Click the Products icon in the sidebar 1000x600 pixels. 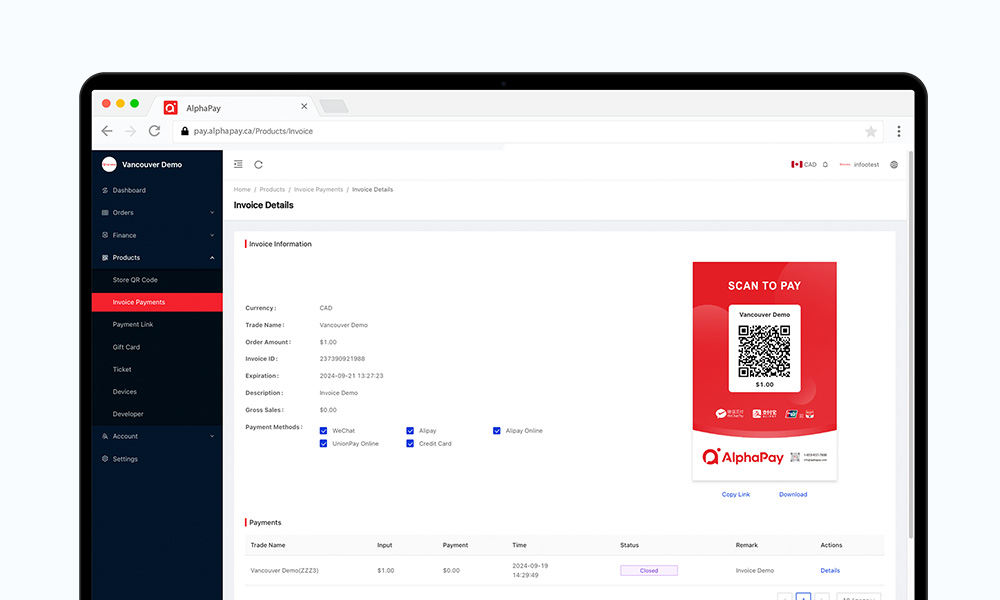(x=105, y=258)
